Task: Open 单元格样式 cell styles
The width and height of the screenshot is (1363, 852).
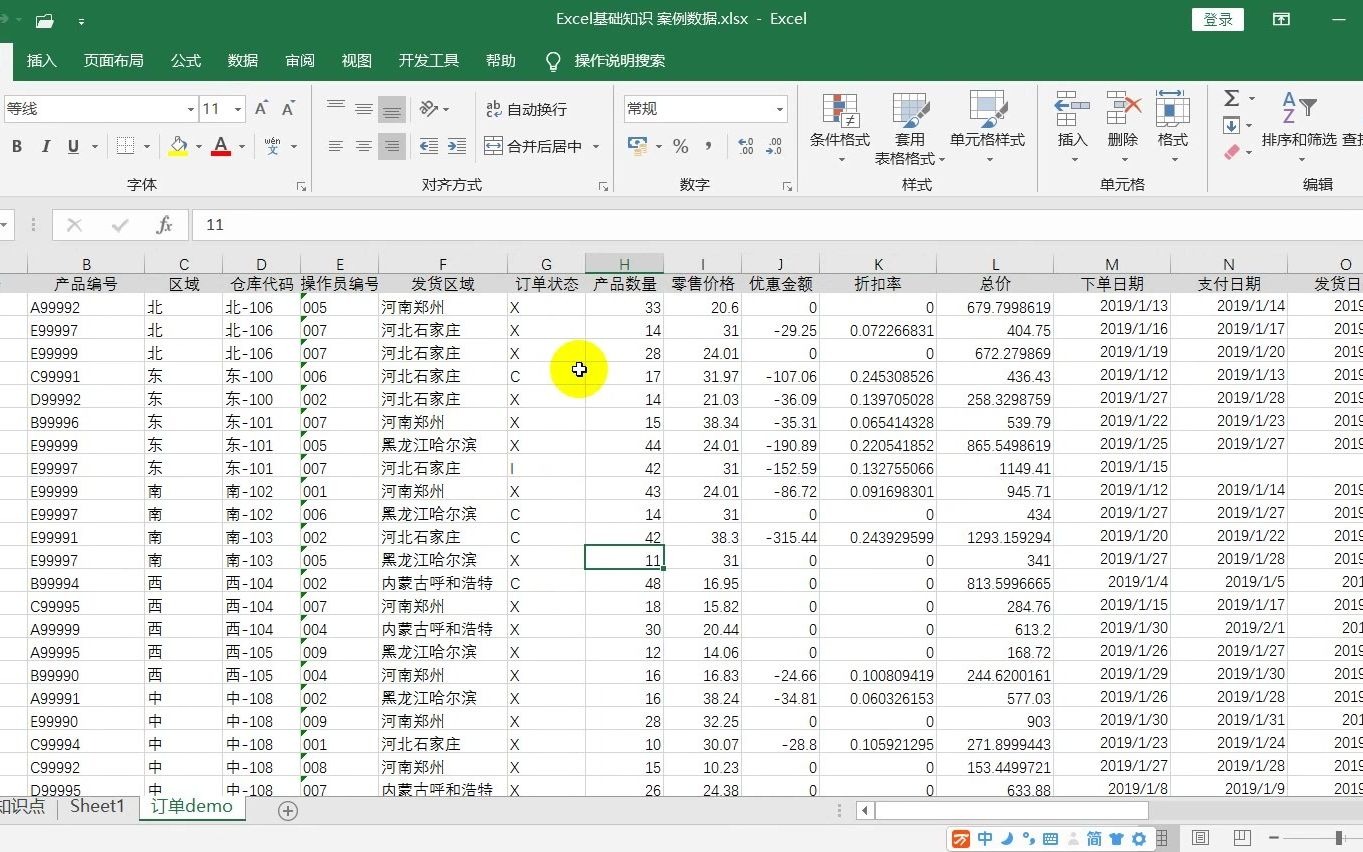Action: click(987, 129)
